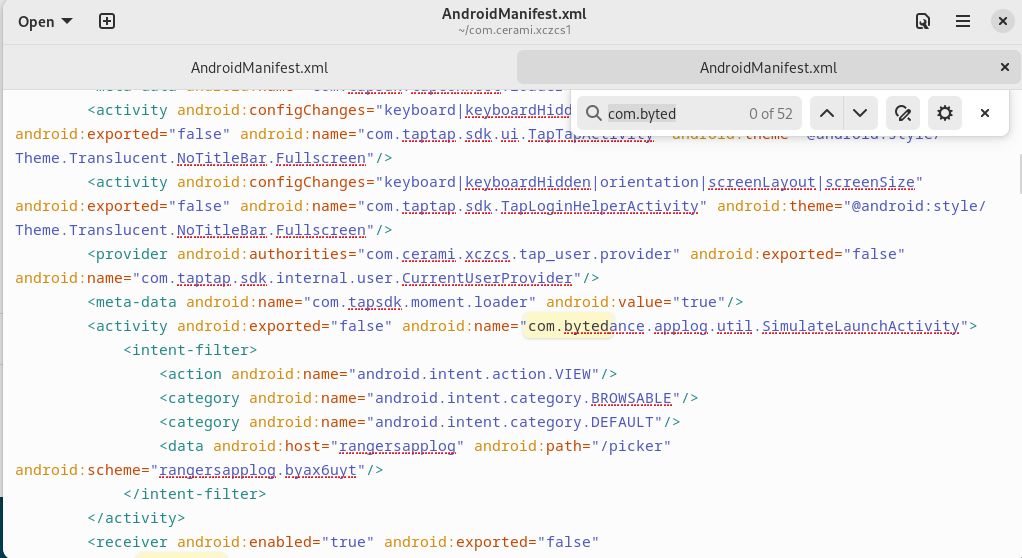Screen dimensions: 1022x558
Task: Close the second AndroidManifest.xml tab
Action: [1004, 67]
